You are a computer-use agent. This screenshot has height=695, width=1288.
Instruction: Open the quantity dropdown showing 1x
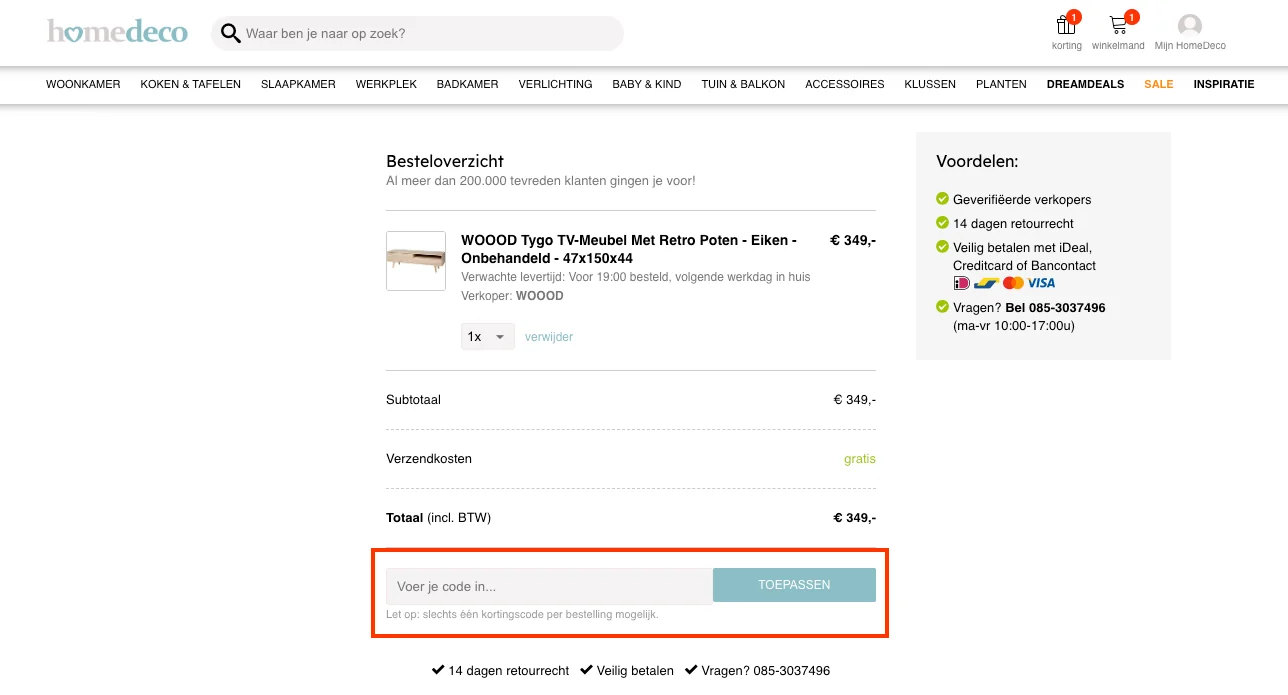(x=487, y=336)
